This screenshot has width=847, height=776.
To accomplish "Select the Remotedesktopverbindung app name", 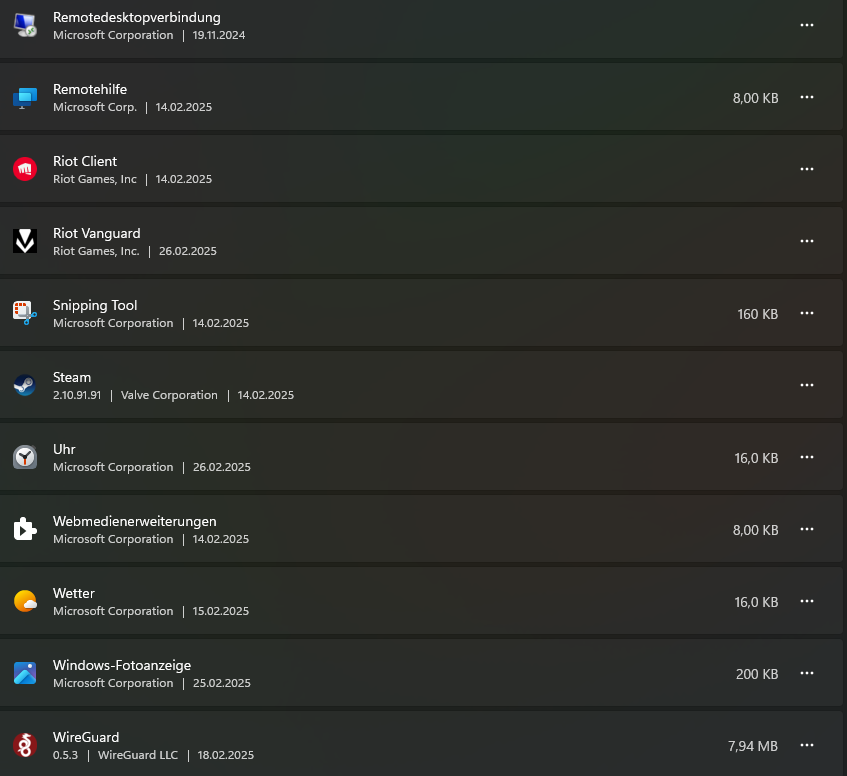I will click(x=137, y=18).
